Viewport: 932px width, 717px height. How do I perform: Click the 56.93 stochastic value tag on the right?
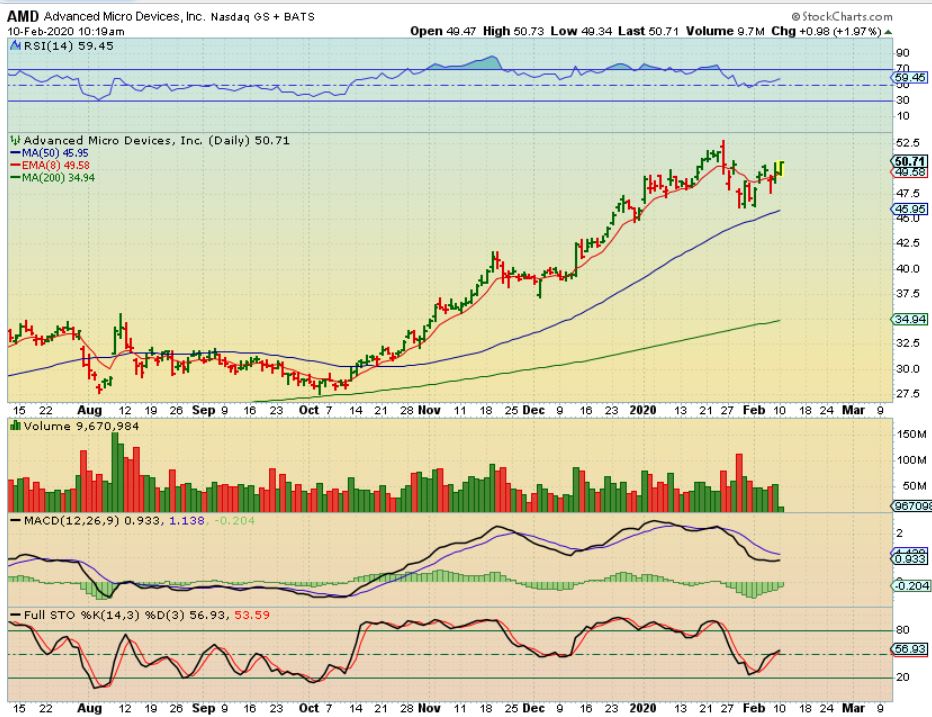click(x=909, y=649)
